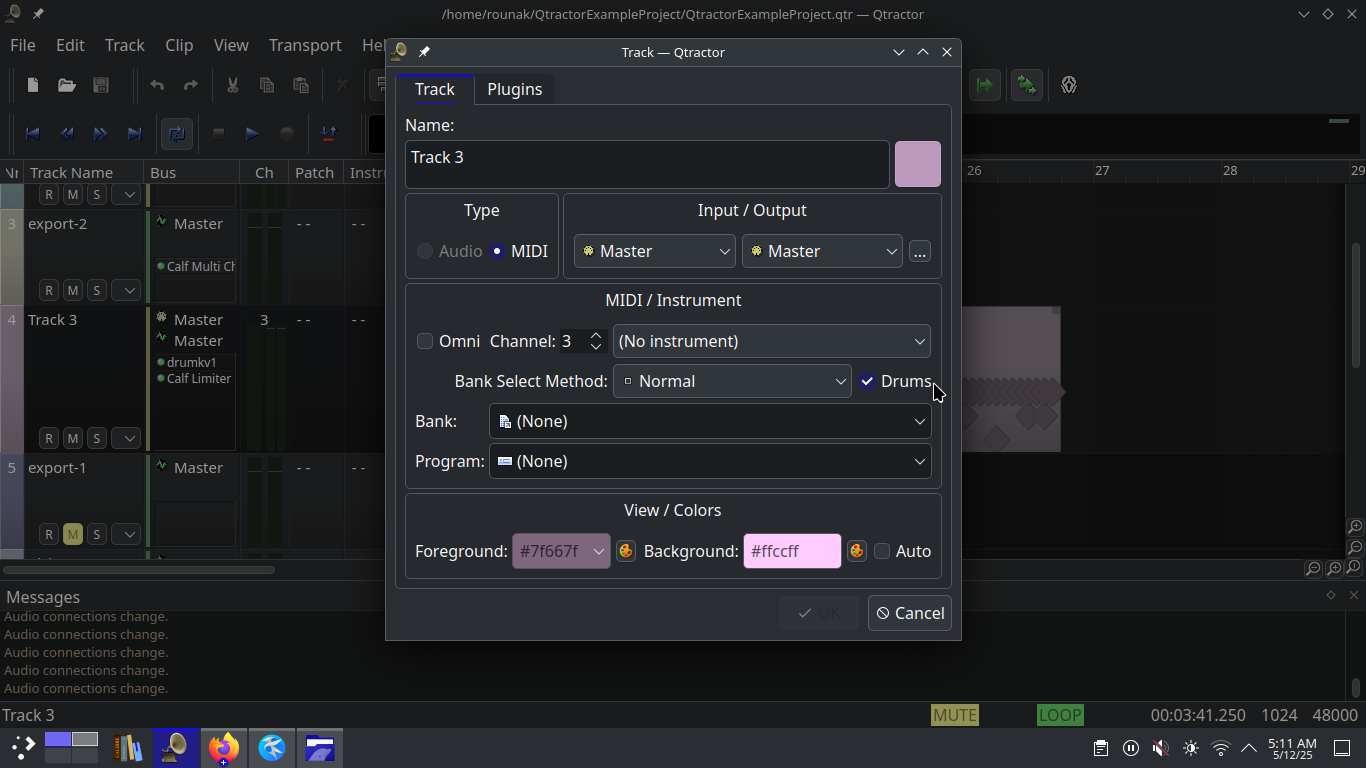Click the transport Forward (skip to end) icon
Image resolution: width=1366 pixels, height=768 pixels.
135,133
